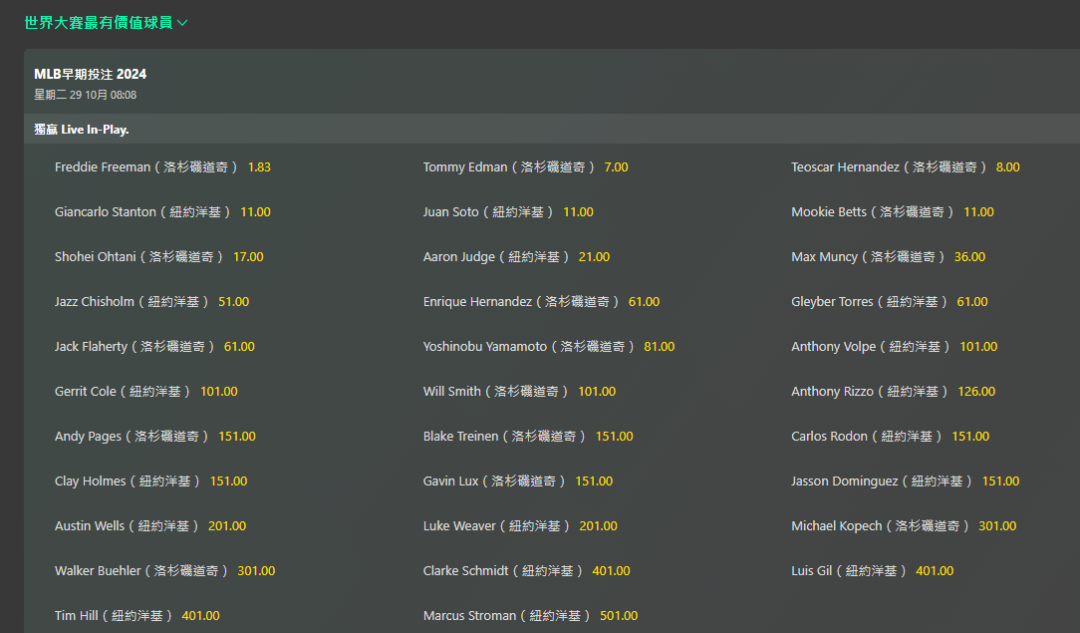Select Freddie Freeman at odds 1.83
Viewport: 1080px width, 633px height.
tap(163, 167)
